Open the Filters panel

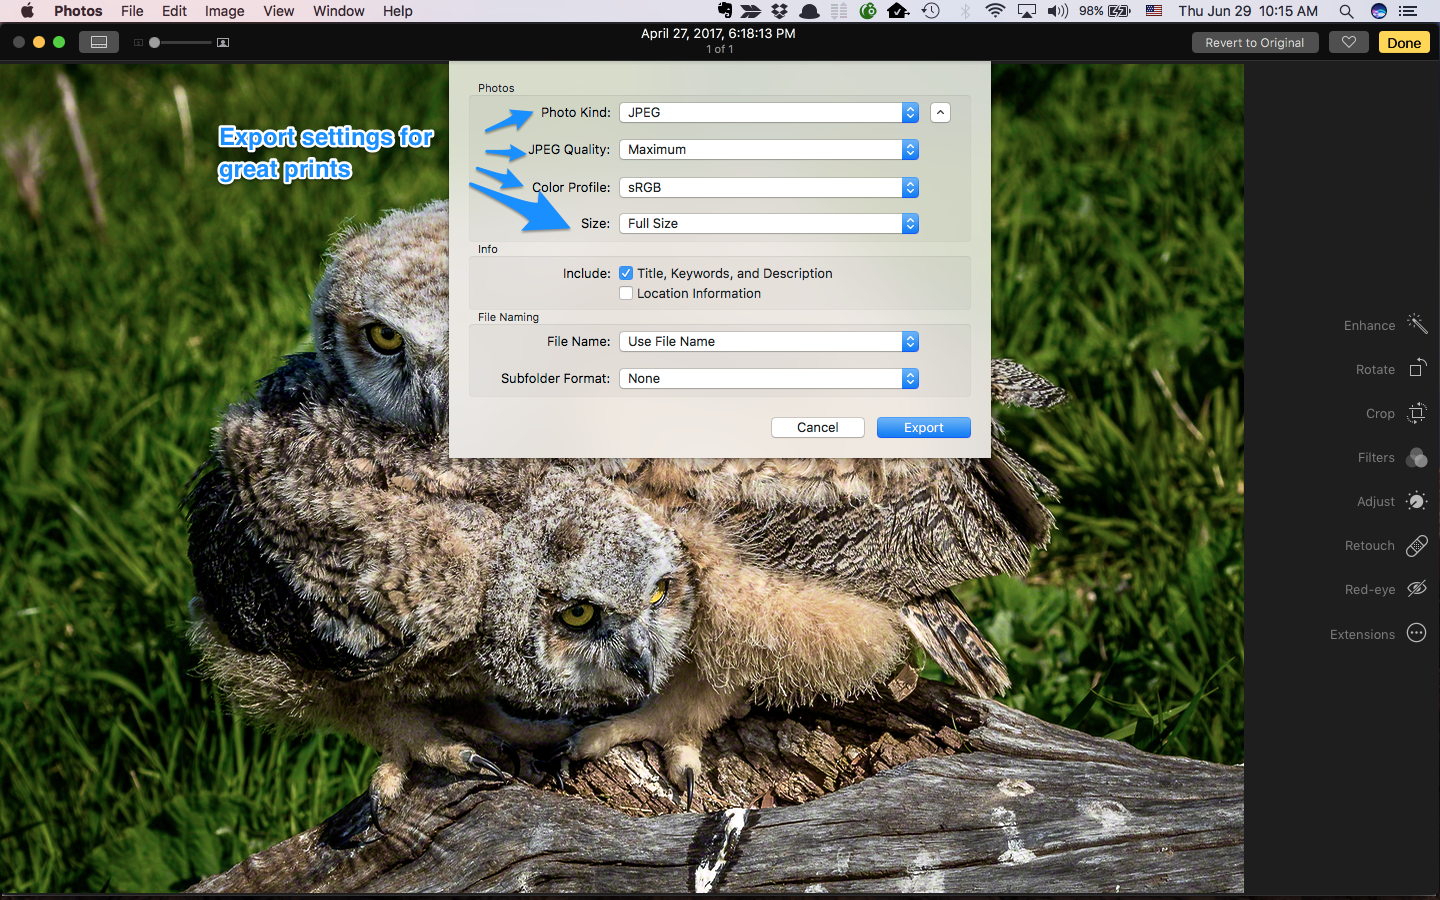coord(1415,457)
